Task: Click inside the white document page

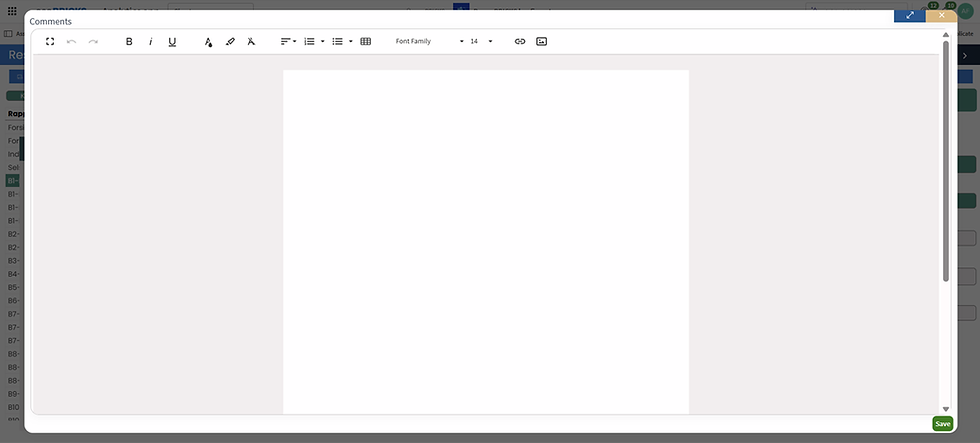Action: pyautogui.click(x=486, y=241)
